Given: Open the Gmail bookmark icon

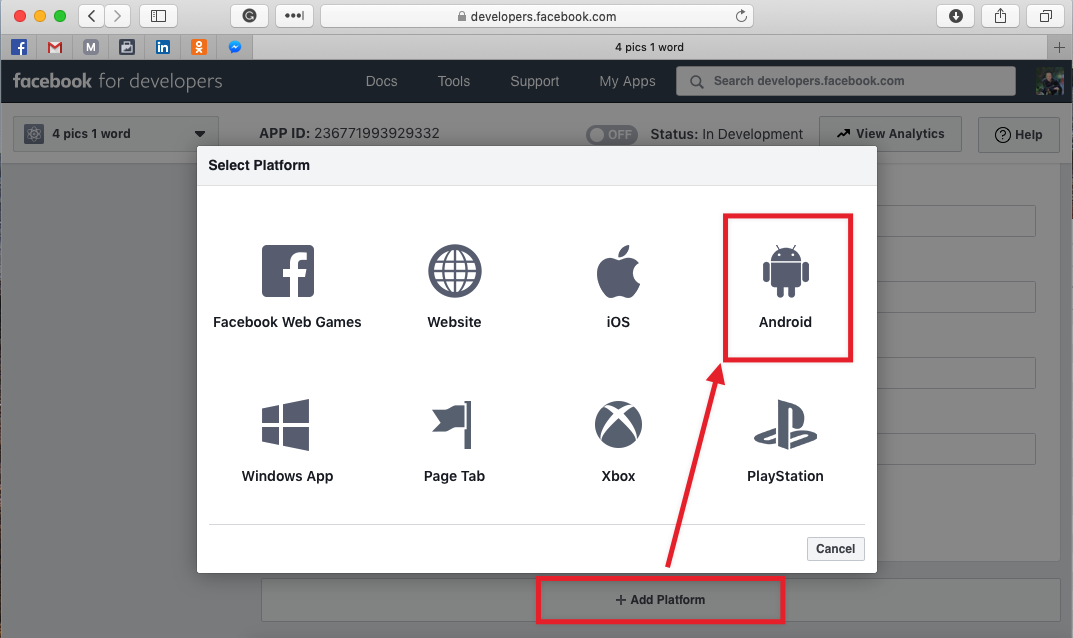Looking at the screenshot, I should (x=55, y=47).
